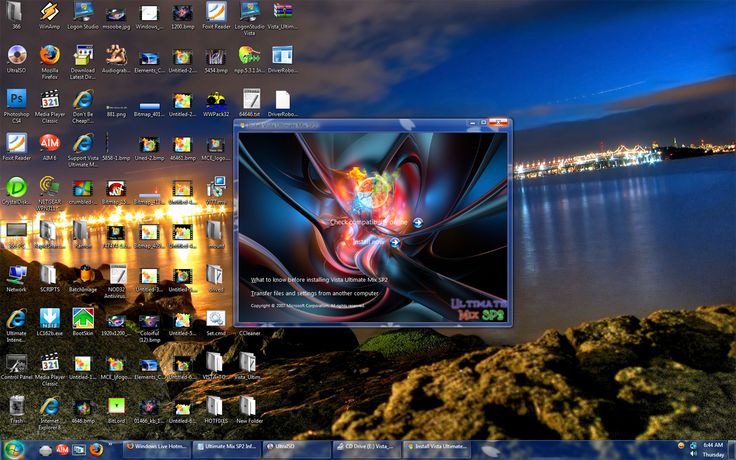This screenshot has width=736, height=460.
Task: Click Check compatibility online arrow
Action: click(x=418, y=222)
